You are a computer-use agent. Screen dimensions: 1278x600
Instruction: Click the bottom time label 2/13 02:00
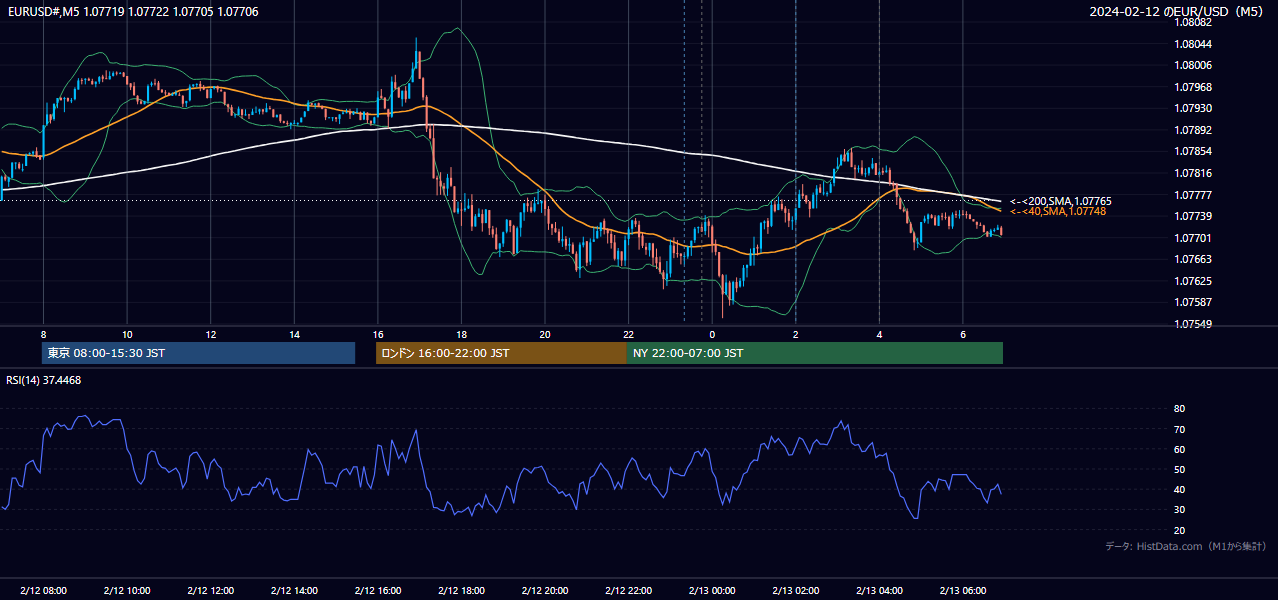point(795,591)
